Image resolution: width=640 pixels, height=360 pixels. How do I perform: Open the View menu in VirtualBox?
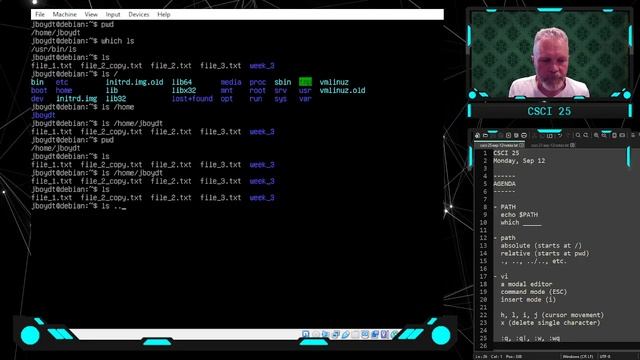91,14
